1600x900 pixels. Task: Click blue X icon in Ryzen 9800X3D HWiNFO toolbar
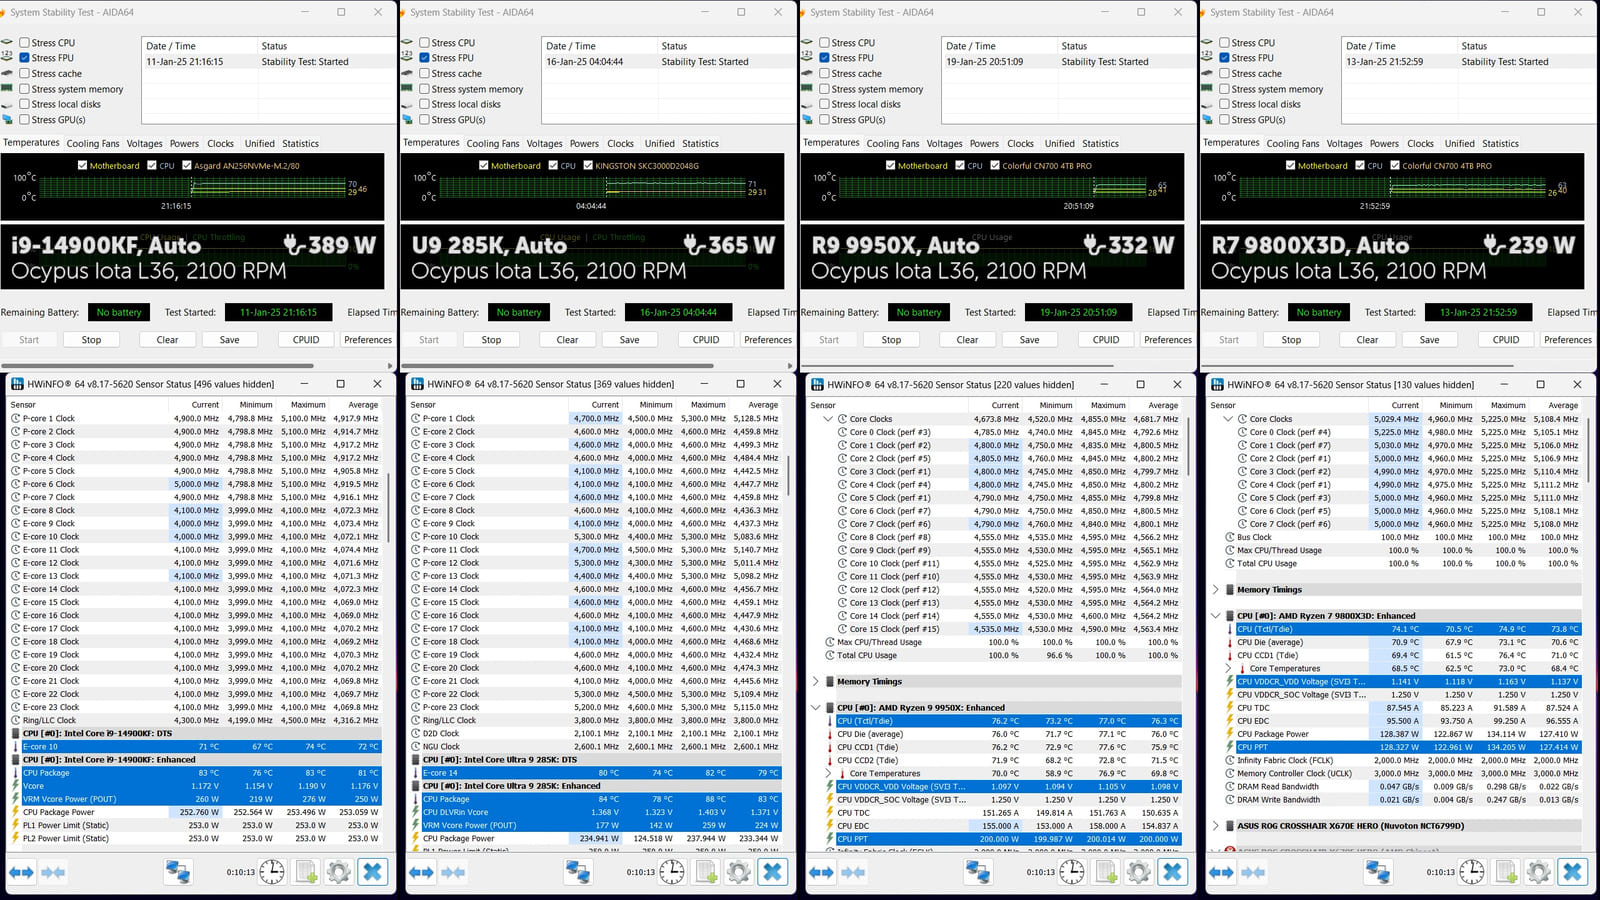click(x=1573, y=872)
